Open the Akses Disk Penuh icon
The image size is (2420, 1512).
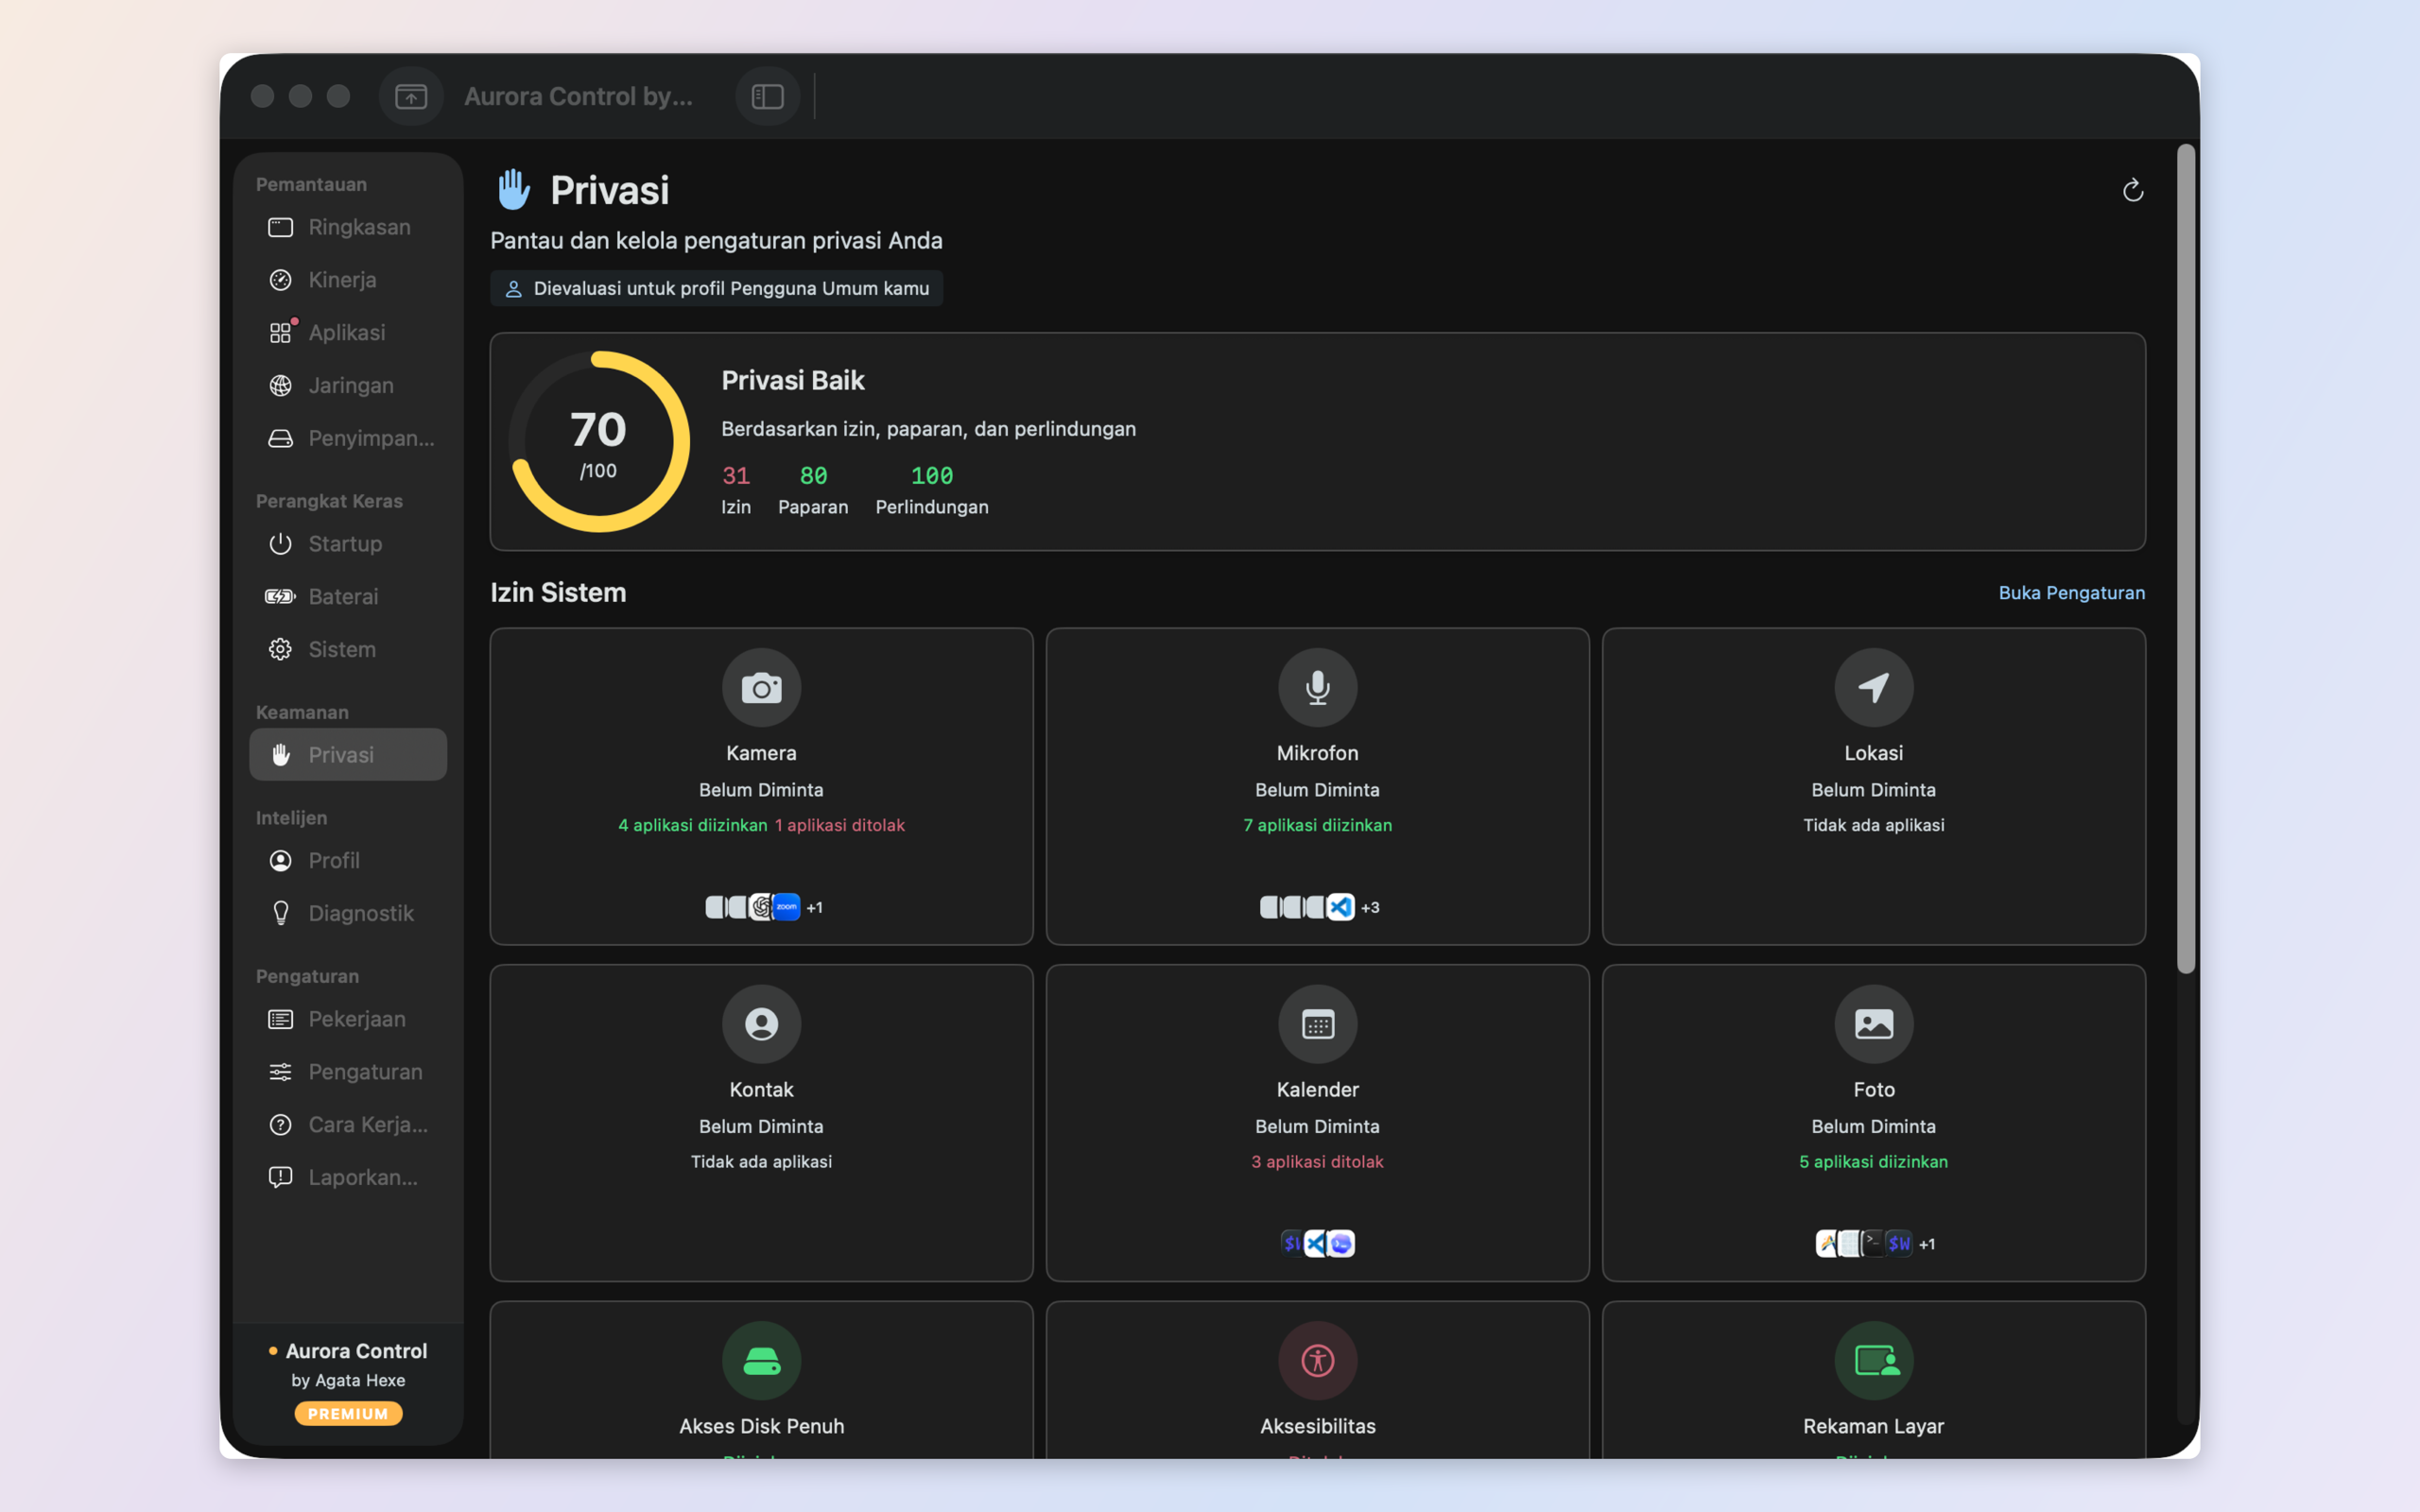761,1361
